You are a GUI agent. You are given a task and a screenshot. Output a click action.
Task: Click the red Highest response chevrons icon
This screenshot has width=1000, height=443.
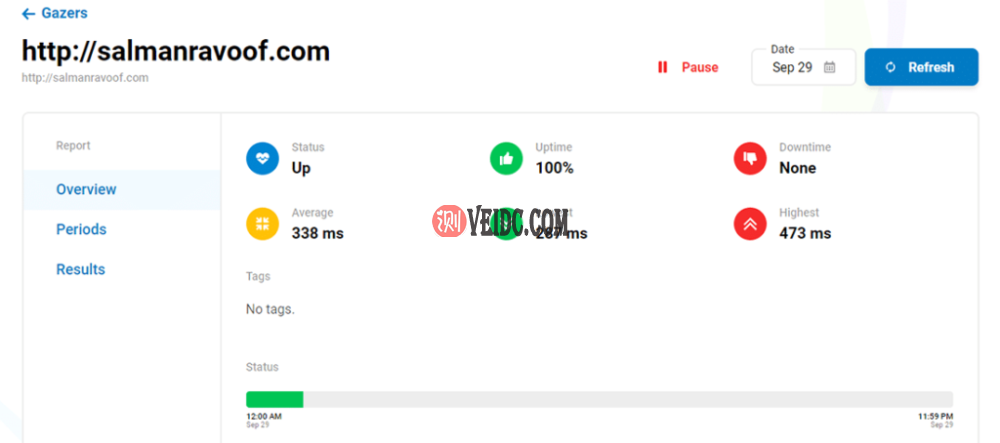coord(750,224)
